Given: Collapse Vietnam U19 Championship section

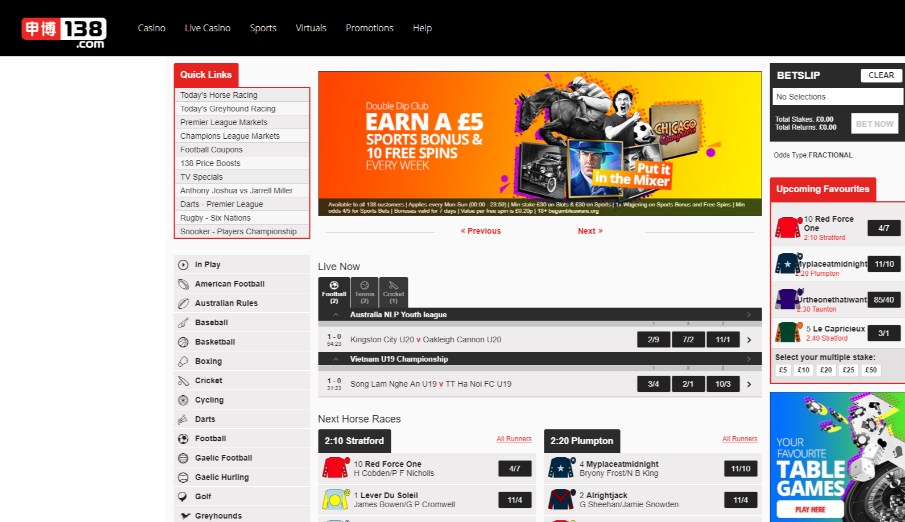Looking at the screenshot, I should (335, 359).
